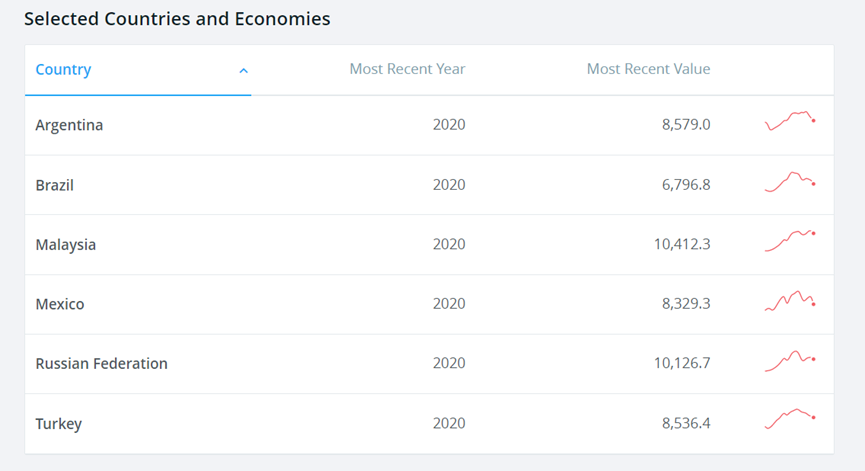Sort by Most Recent Value header
865x471 pixels.
coord(648,70)
